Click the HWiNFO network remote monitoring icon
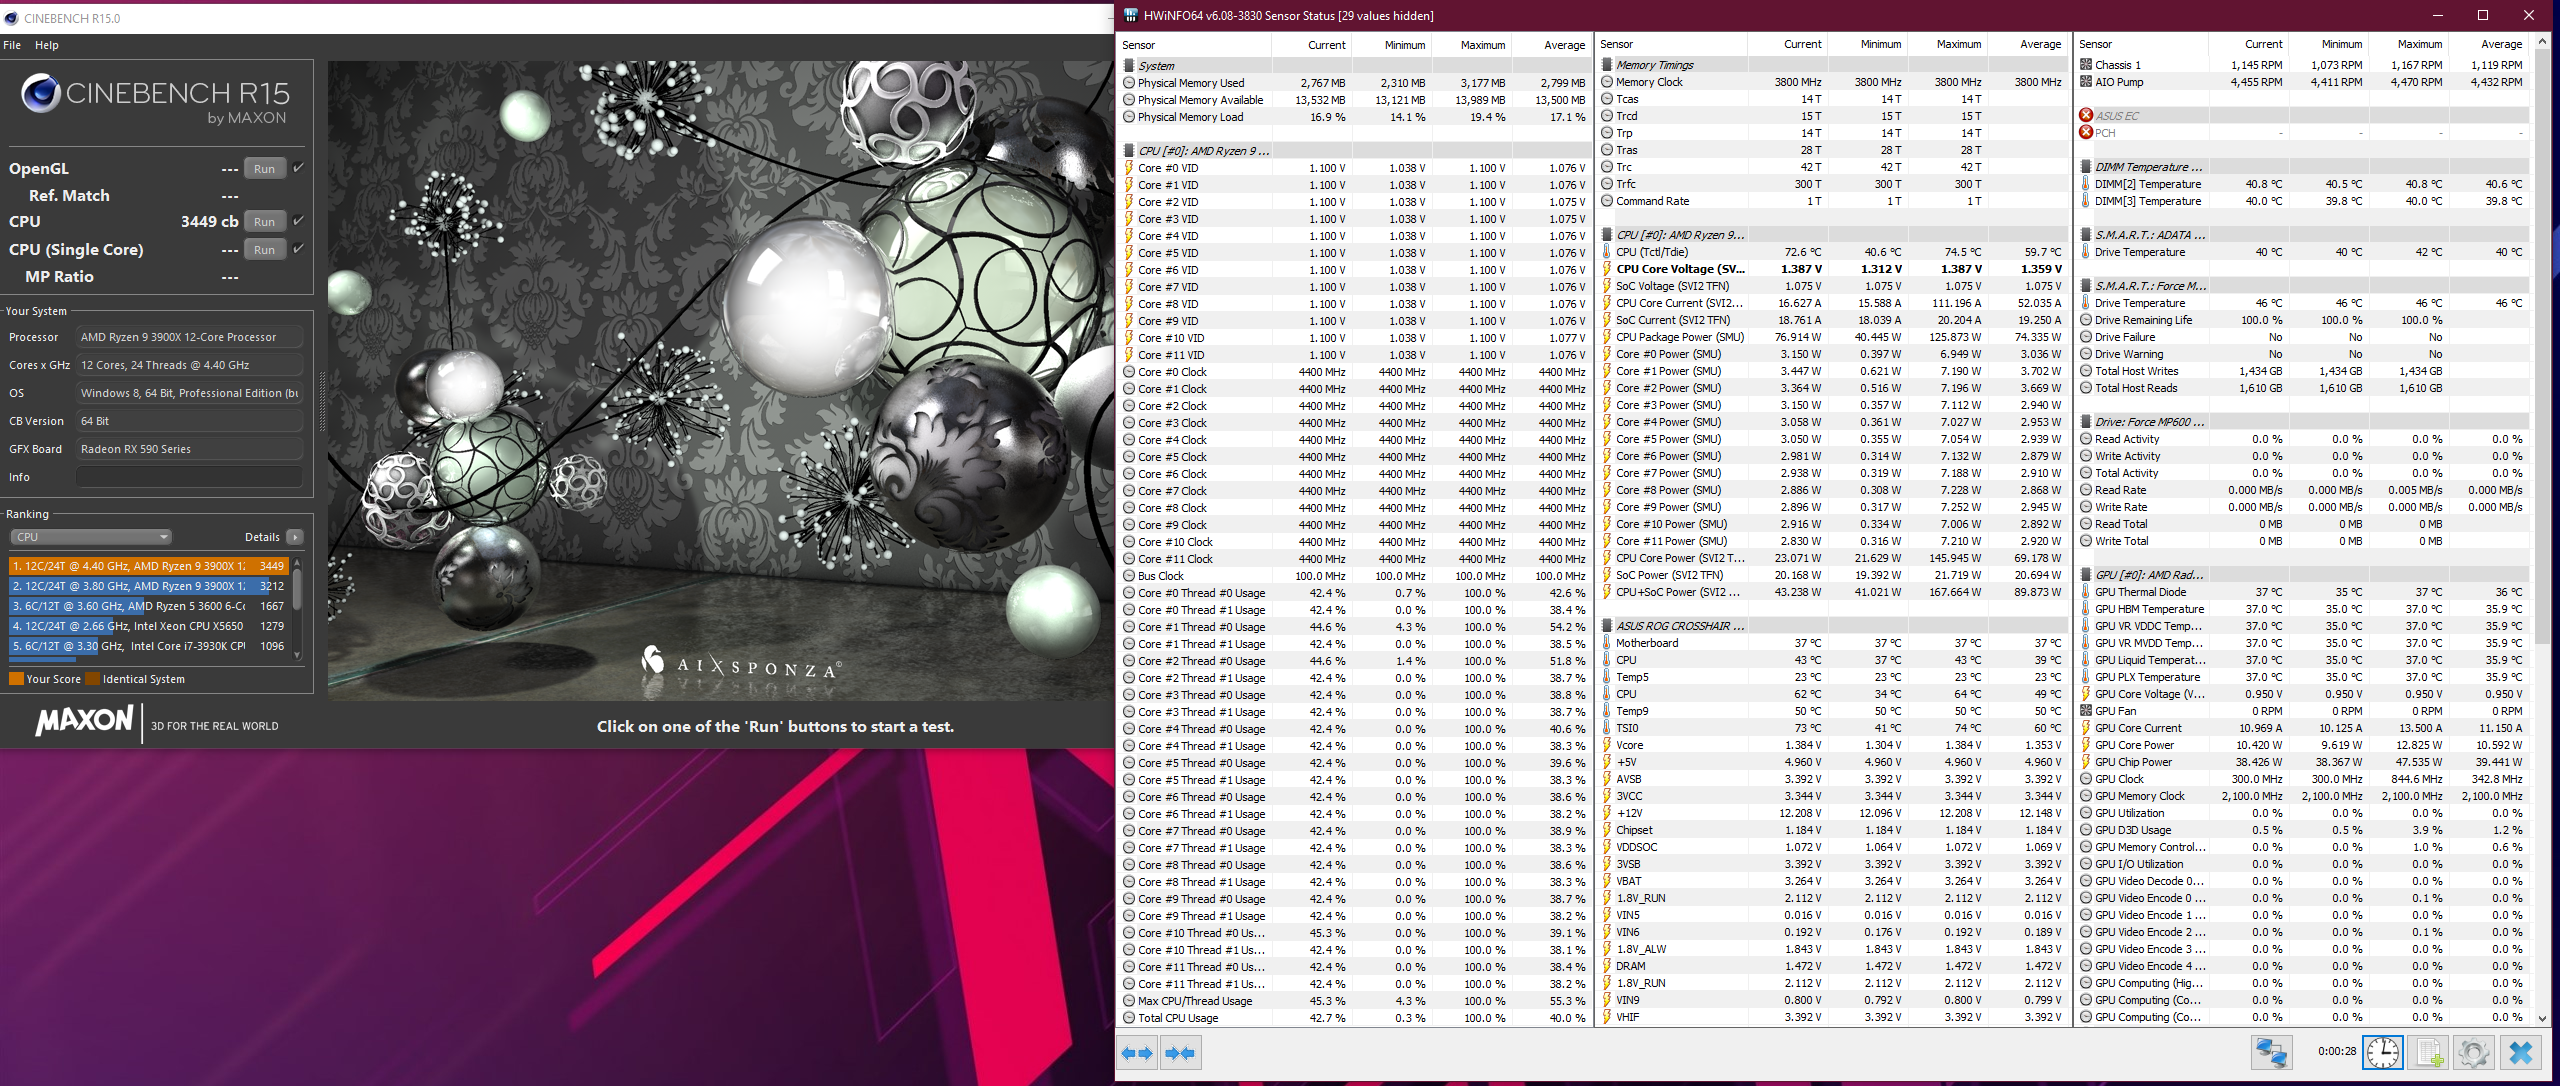Screen dimensions: 2560x1086 2271,1053
